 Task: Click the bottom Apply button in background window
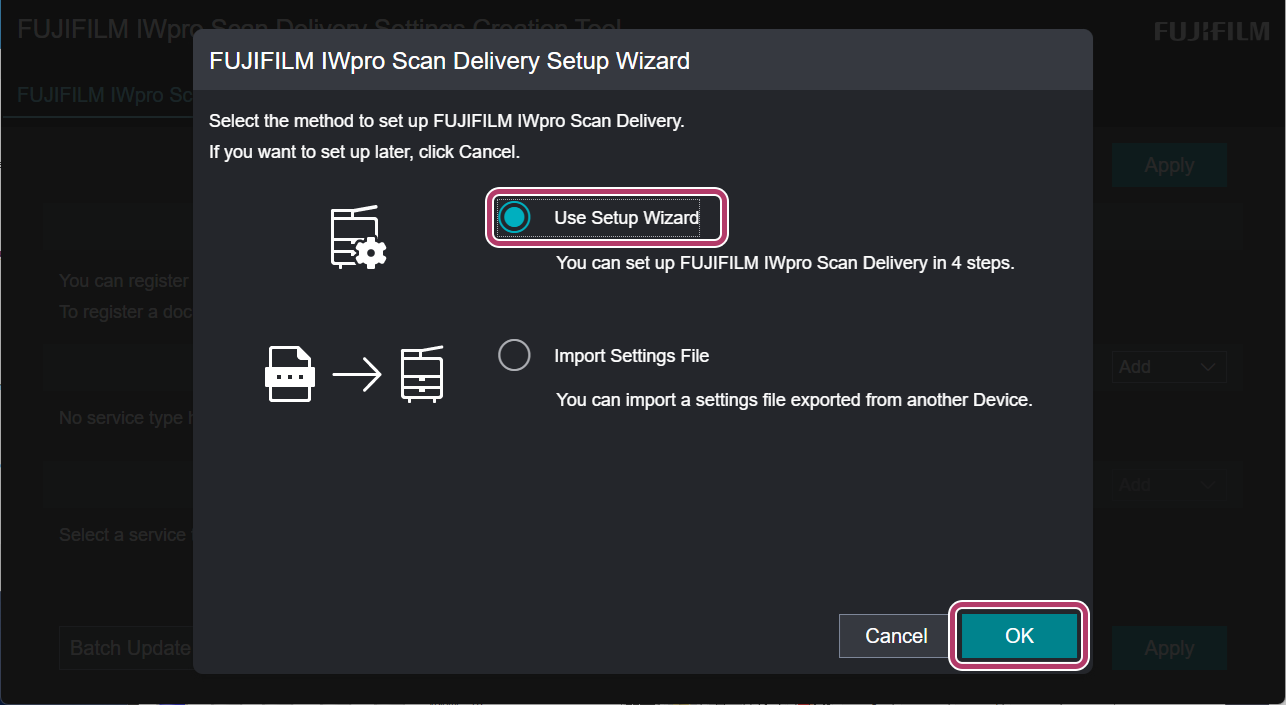1169,648
